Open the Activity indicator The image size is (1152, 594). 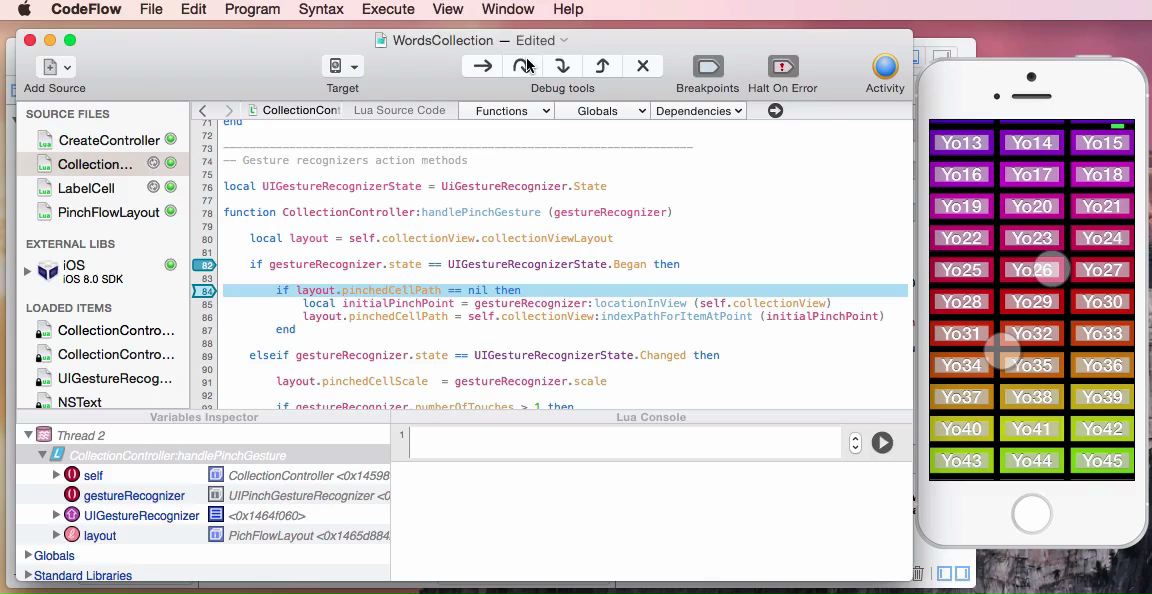click(885, 66)
